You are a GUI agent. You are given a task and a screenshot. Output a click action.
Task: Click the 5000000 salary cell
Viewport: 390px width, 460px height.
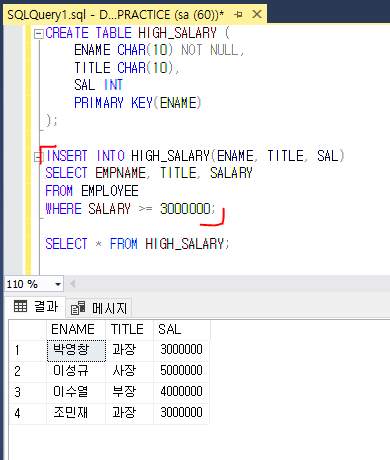181,371
